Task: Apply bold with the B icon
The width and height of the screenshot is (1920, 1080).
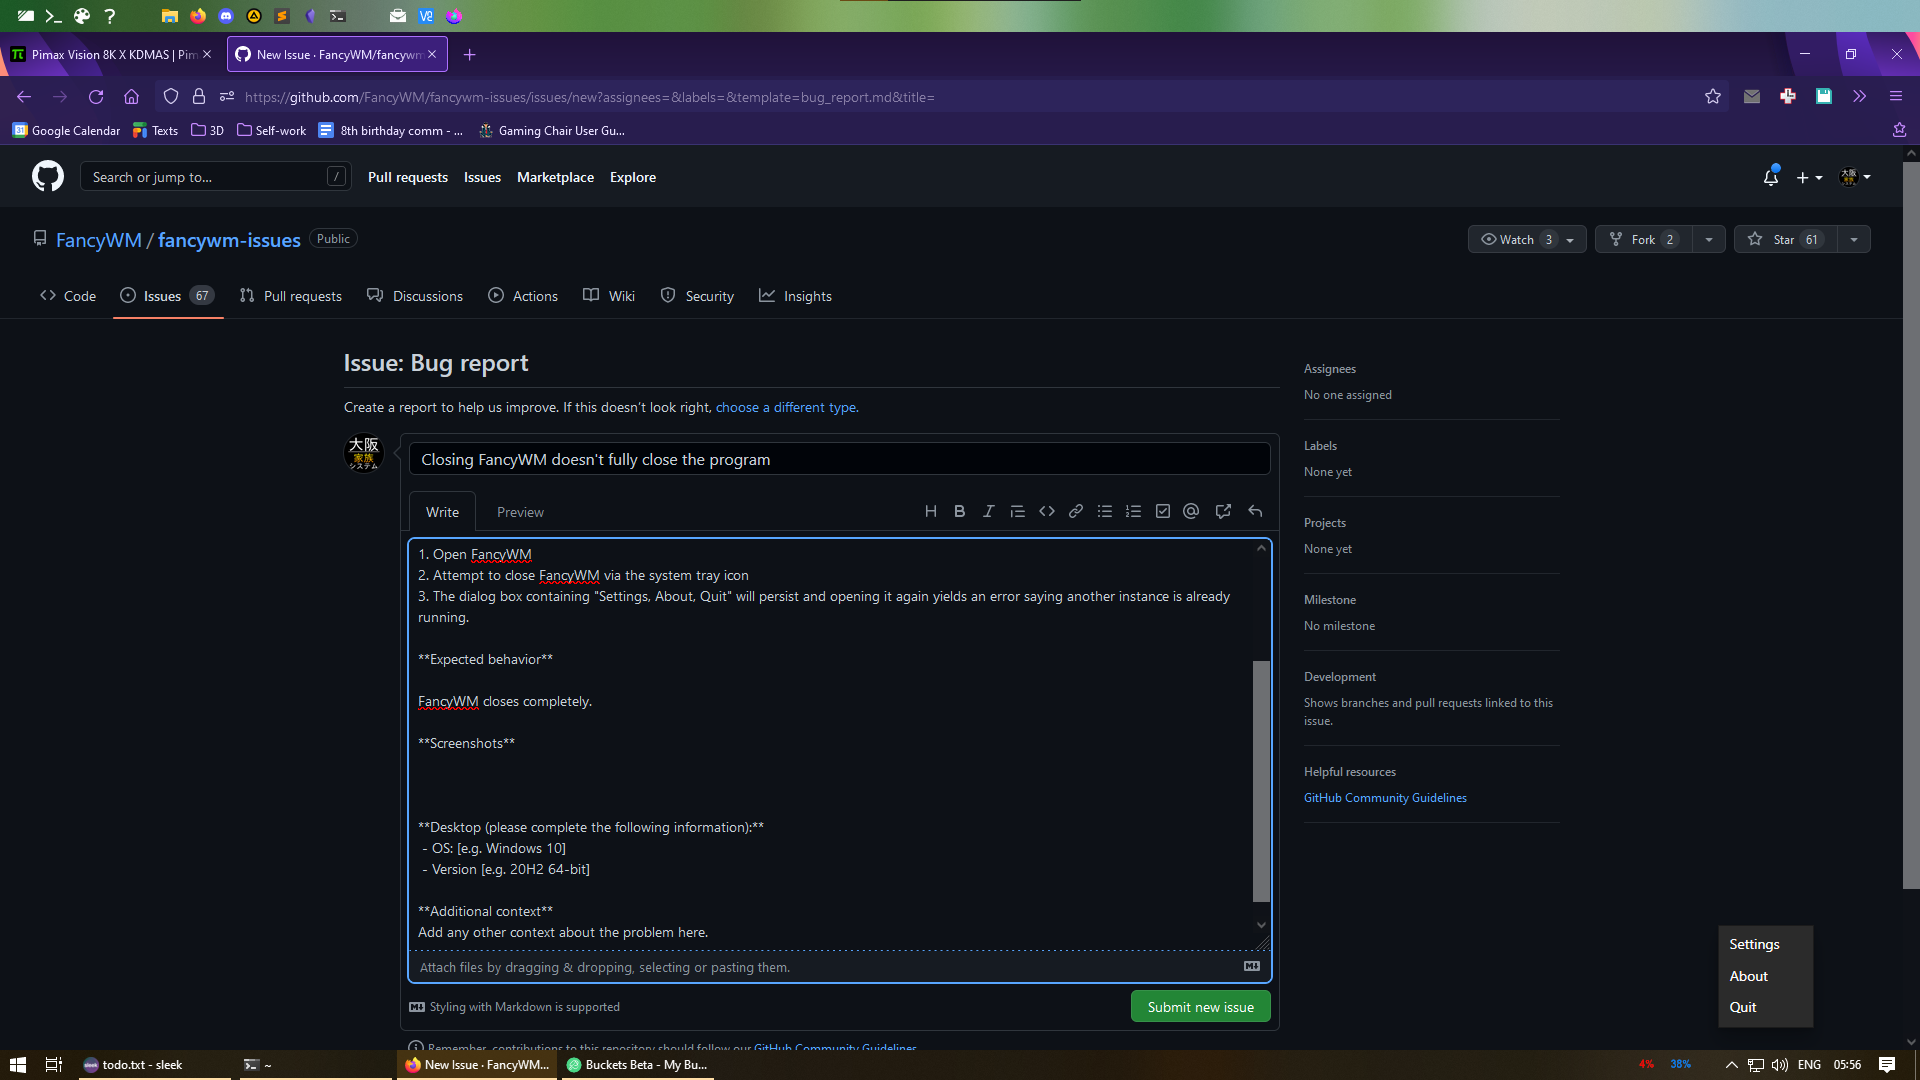Action: [959, 511]
